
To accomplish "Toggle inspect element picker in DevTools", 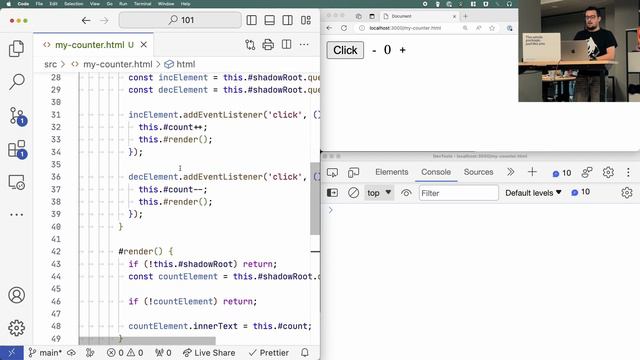I will point(332,172).
